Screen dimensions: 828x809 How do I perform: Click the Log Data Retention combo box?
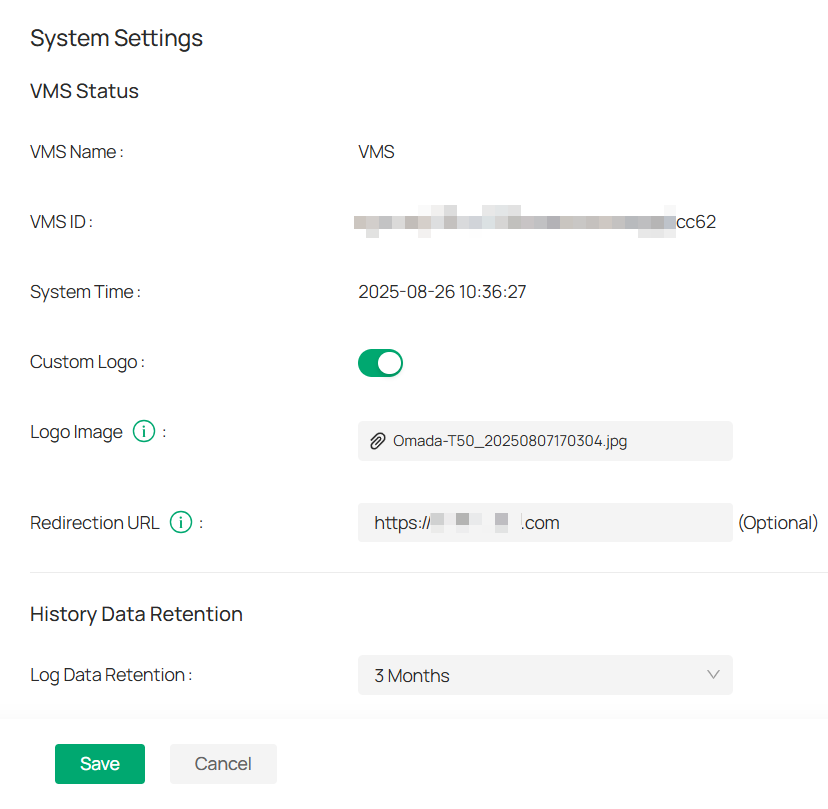(x=545, y=675)
